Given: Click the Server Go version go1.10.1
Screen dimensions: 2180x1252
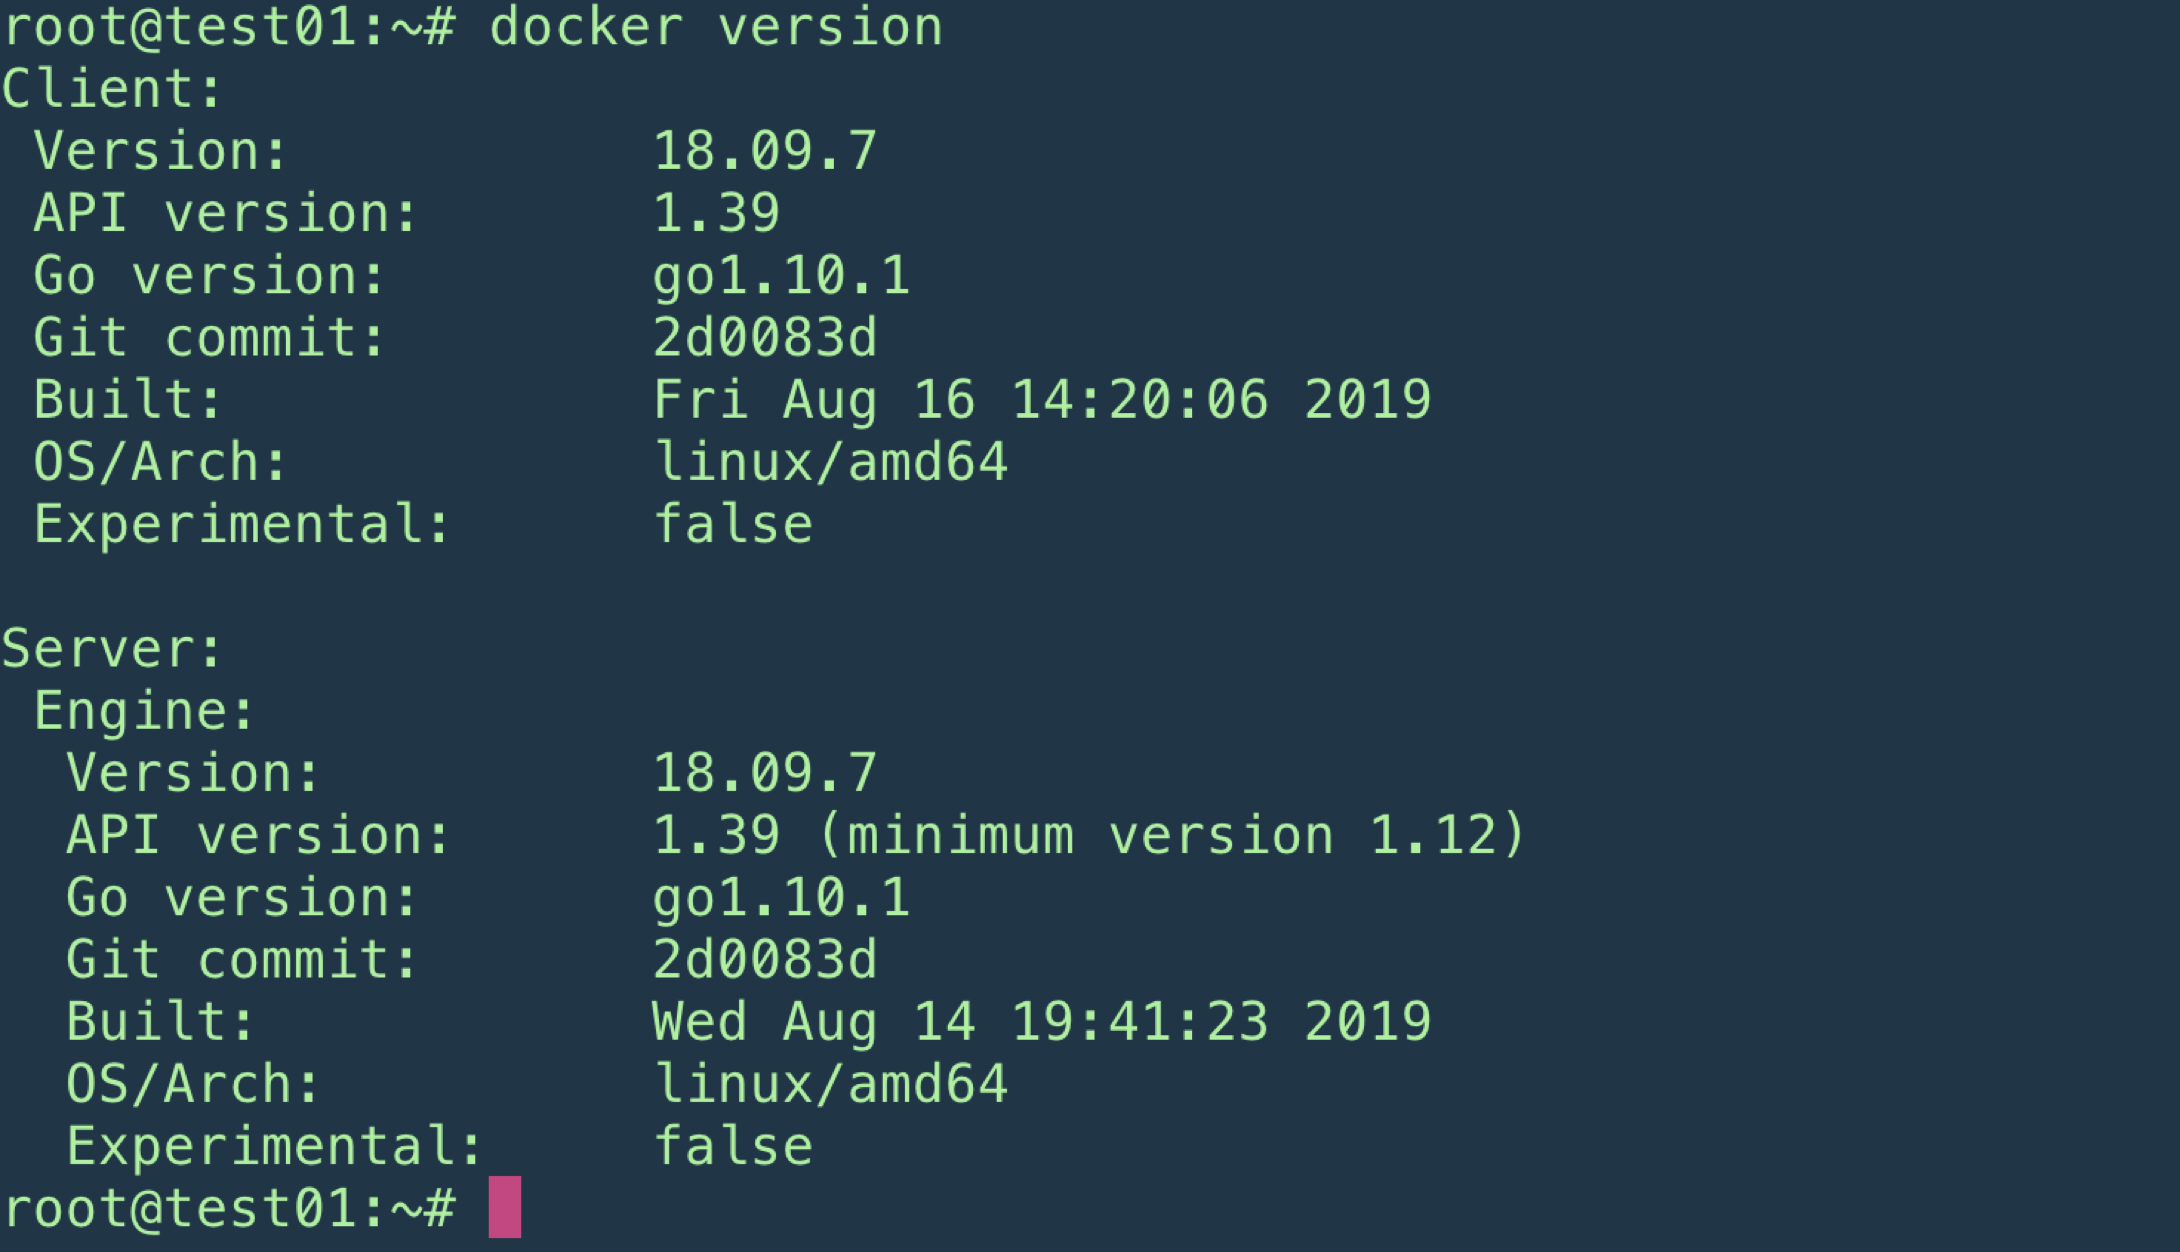Looking at the screenshot, I should point(781,898).
